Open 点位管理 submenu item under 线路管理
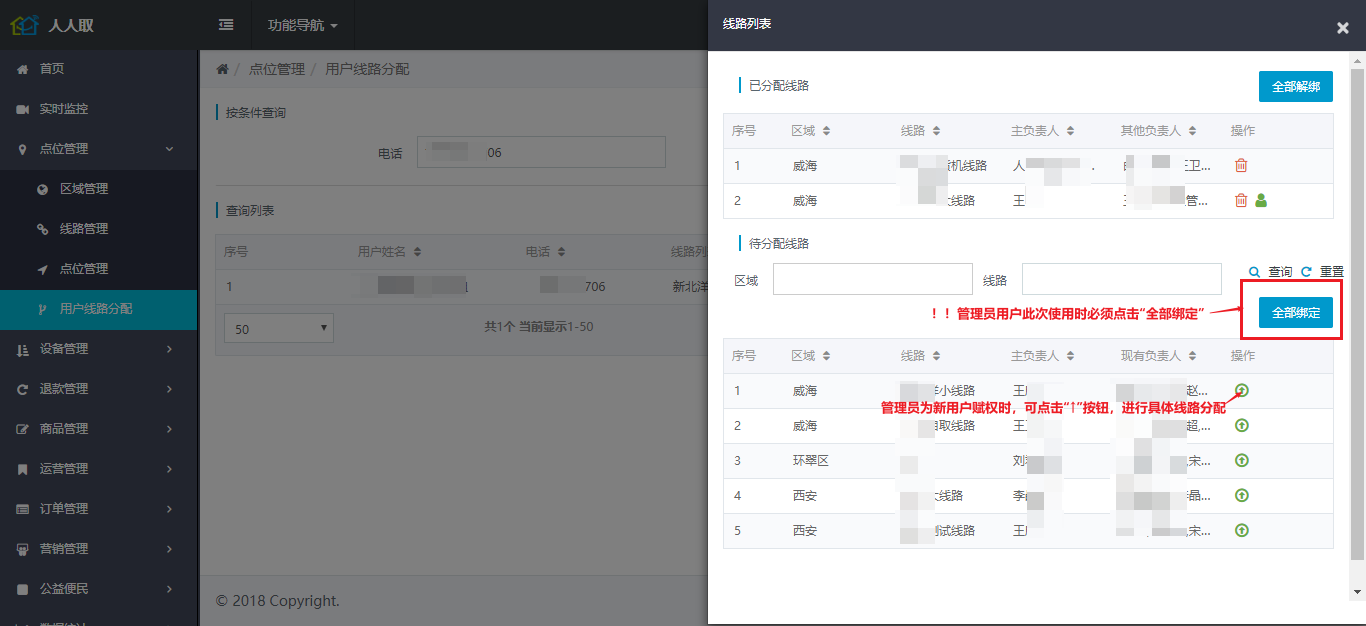 pyautogui.click(x=100, y=269)
